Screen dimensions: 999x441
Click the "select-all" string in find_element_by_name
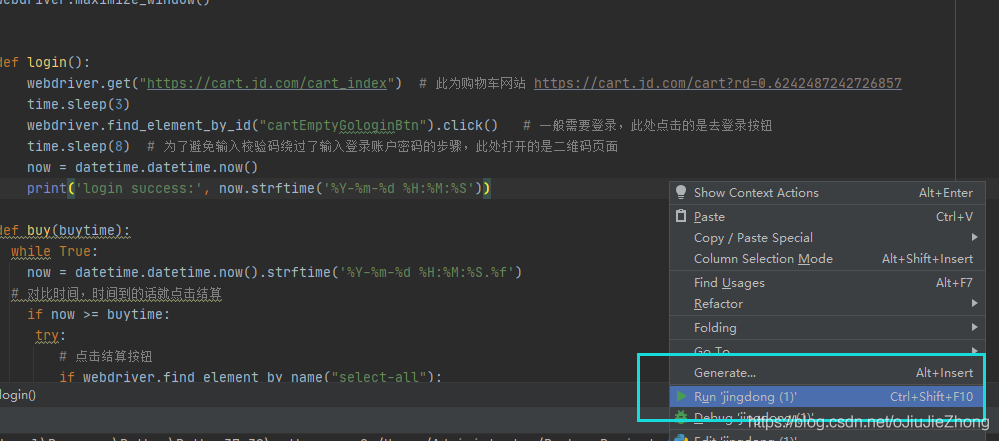(385, 377)
